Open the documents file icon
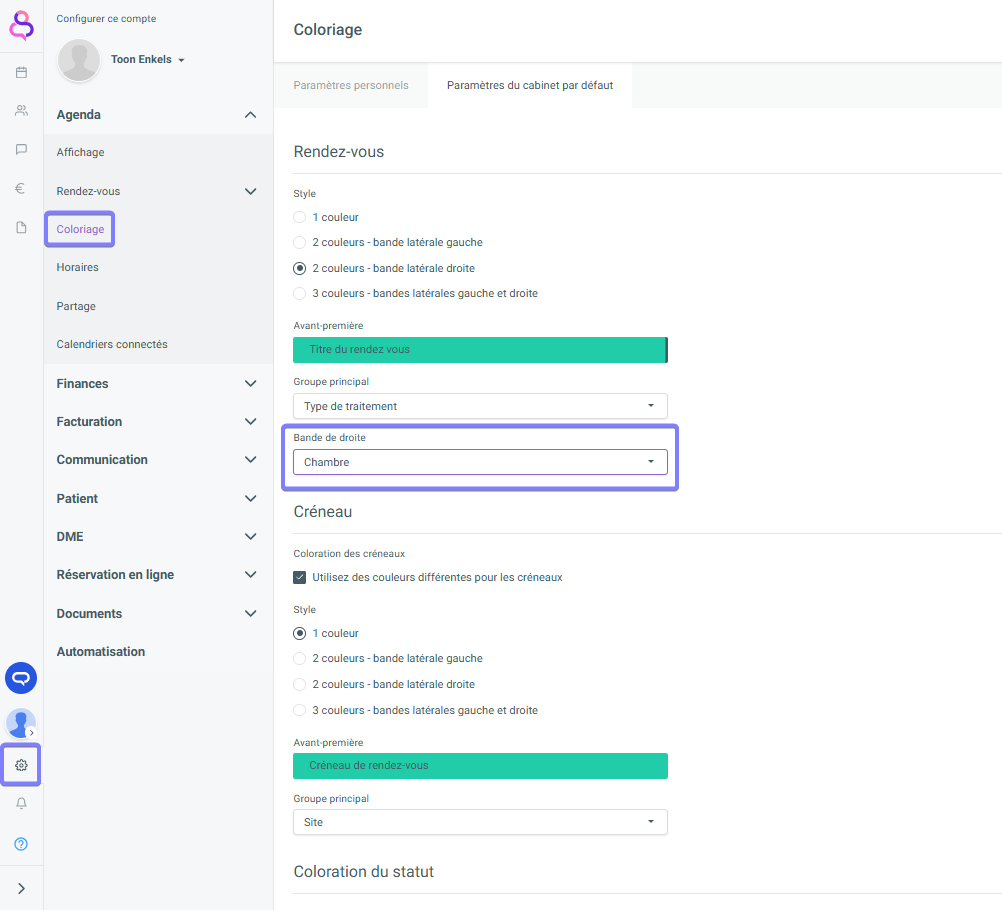This screenshot has height=910, width=1002. 21,227
